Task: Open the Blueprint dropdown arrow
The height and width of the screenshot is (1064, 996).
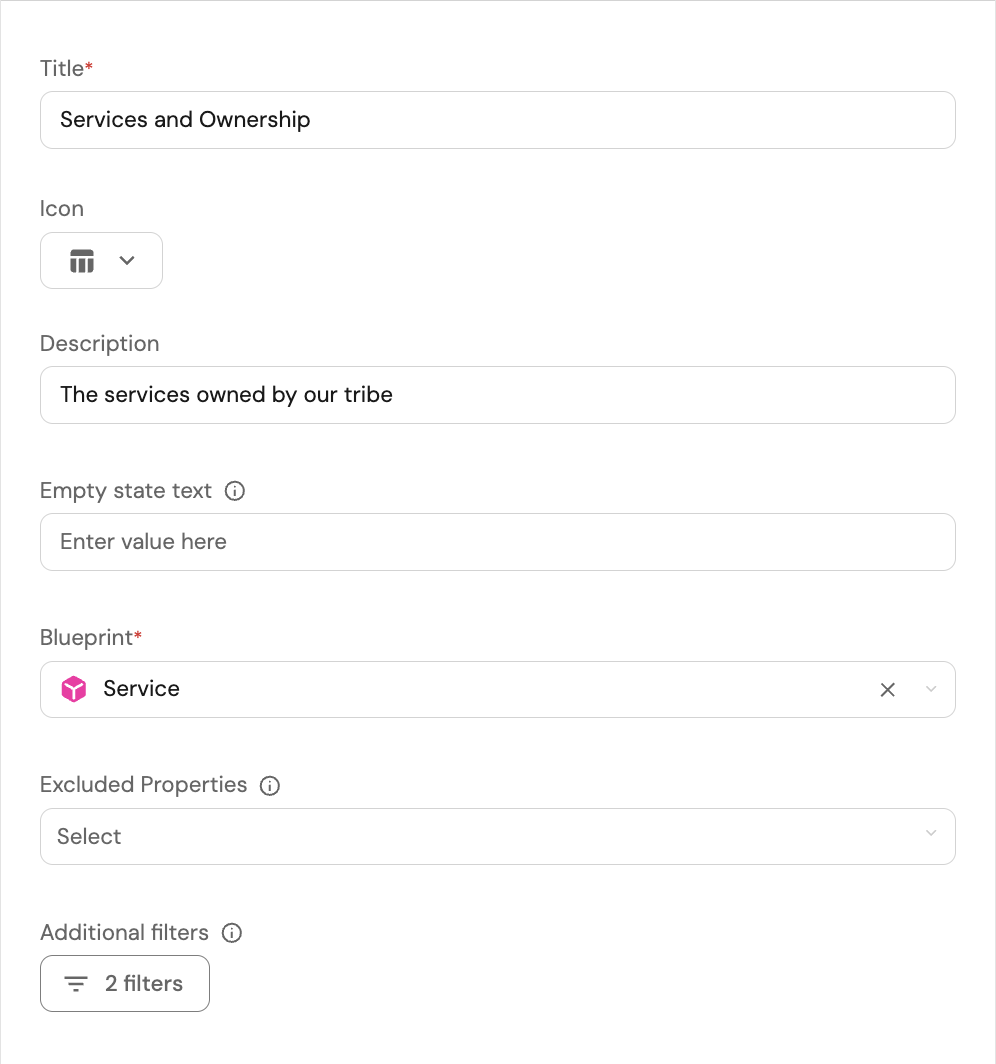Action: pos(931,689)
